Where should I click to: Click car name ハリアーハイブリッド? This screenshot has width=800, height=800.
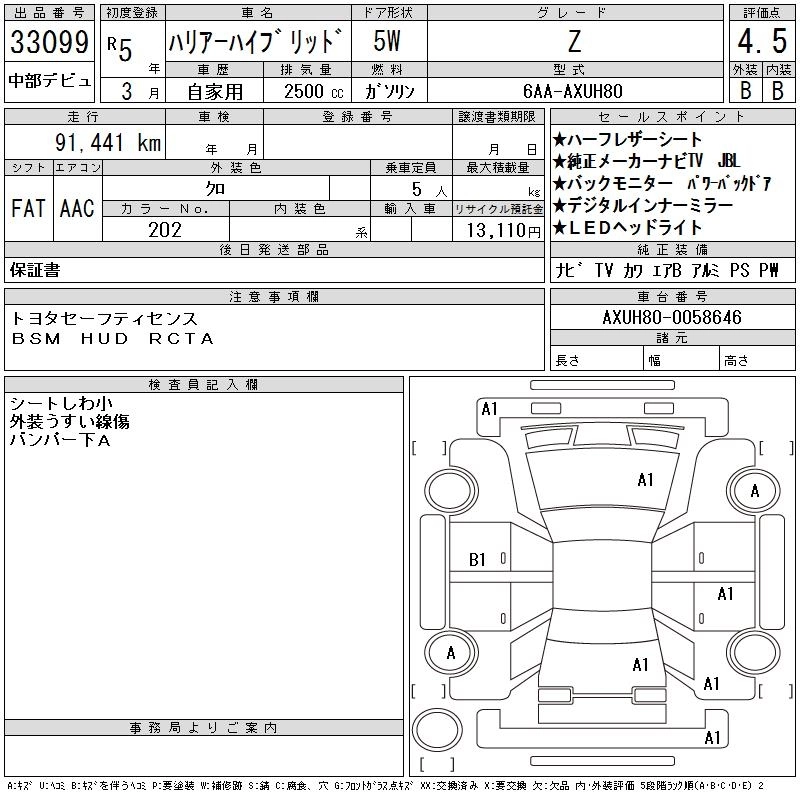coord(255,41)
